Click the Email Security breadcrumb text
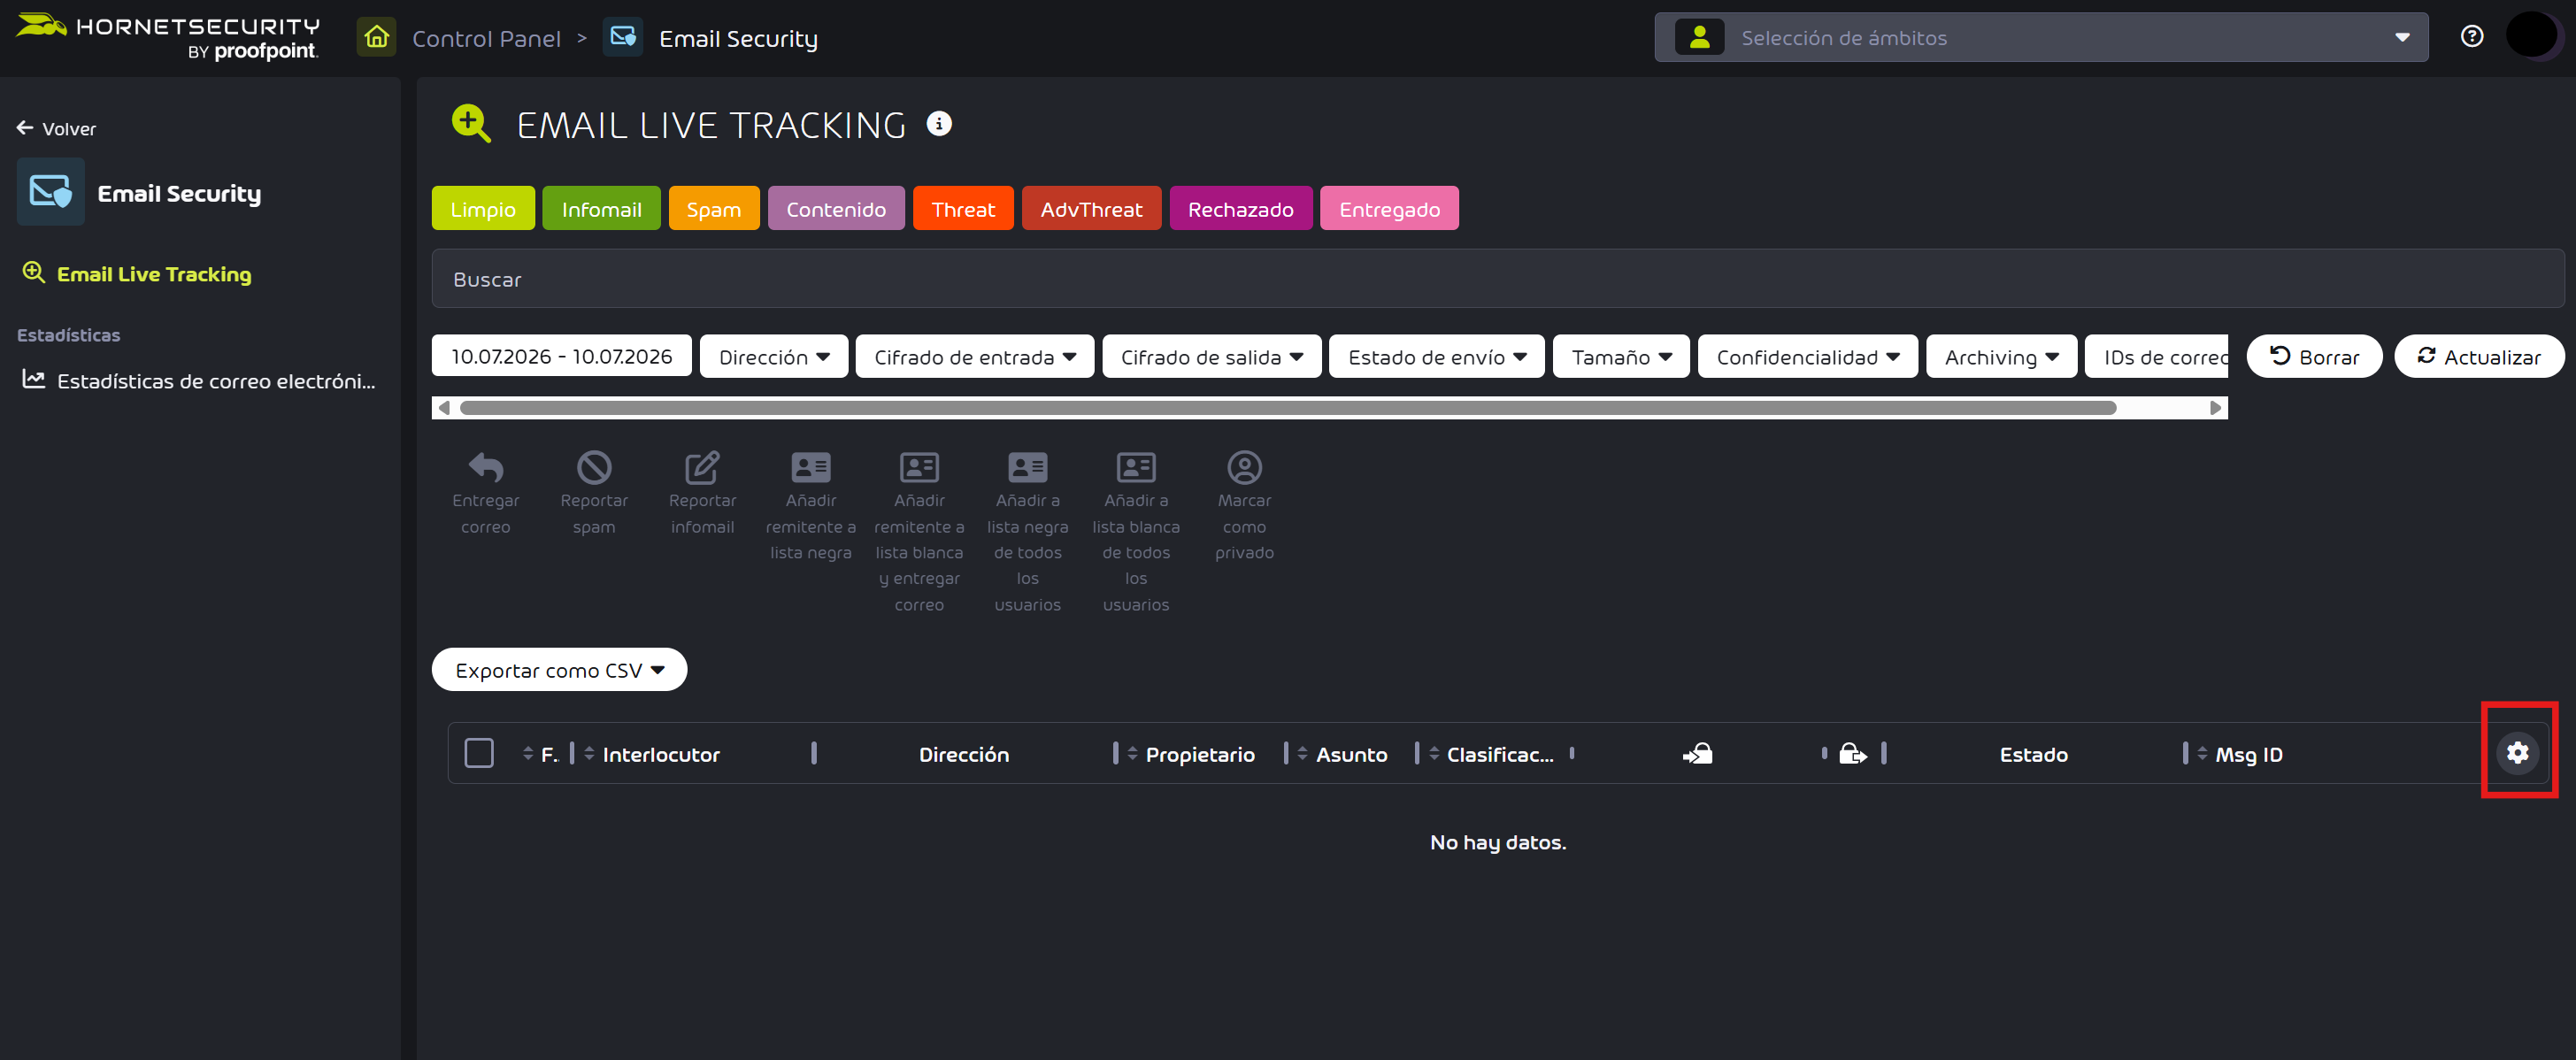Image resolution: width=2576 pixels, height=1060 pixels. coord(738,39)
